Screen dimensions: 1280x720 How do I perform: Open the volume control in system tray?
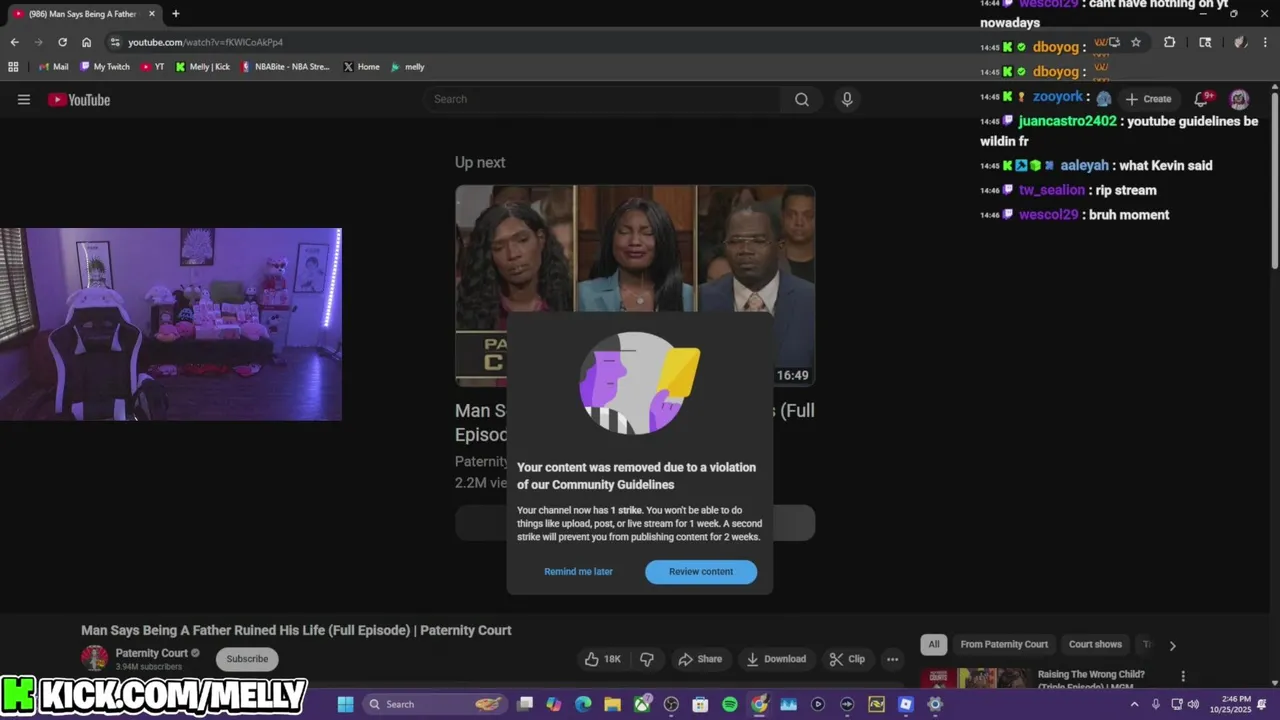click(1193, 704)
